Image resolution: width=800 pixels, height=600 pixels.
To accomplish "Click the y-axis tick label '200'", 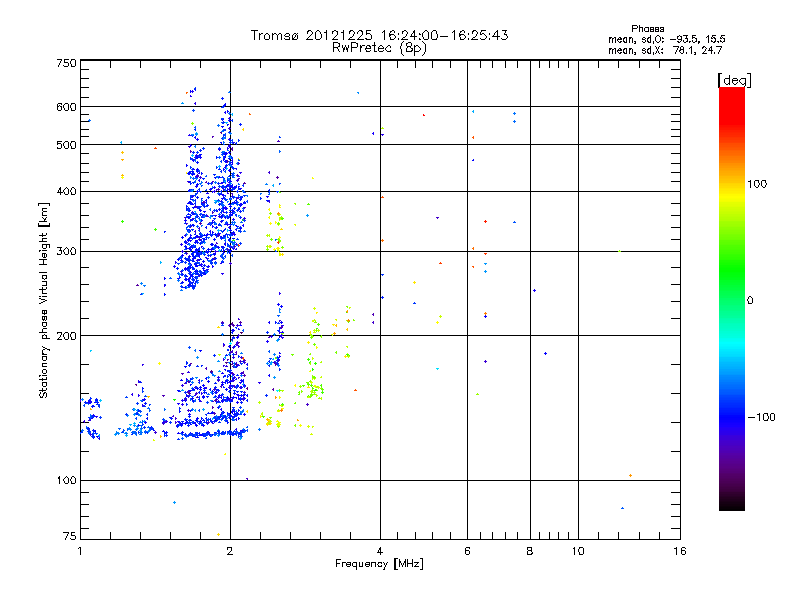I will pos(67,336).
